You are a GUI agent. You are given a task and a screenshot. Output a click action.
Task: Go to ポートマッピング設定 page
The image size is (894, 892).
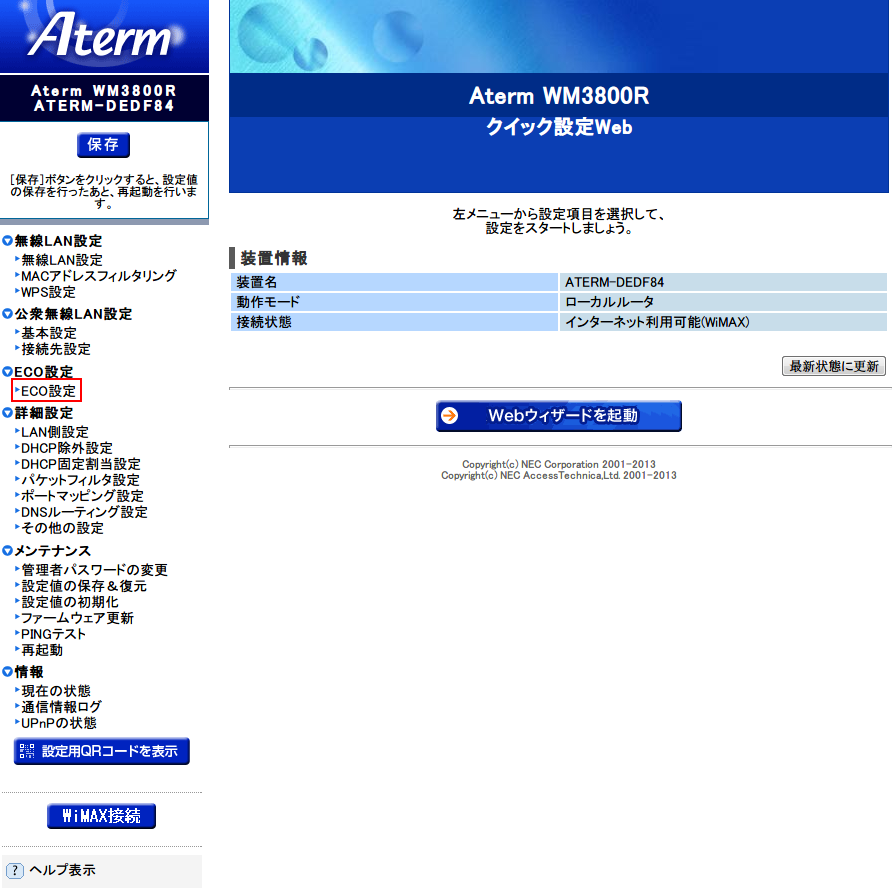point(82,496)
